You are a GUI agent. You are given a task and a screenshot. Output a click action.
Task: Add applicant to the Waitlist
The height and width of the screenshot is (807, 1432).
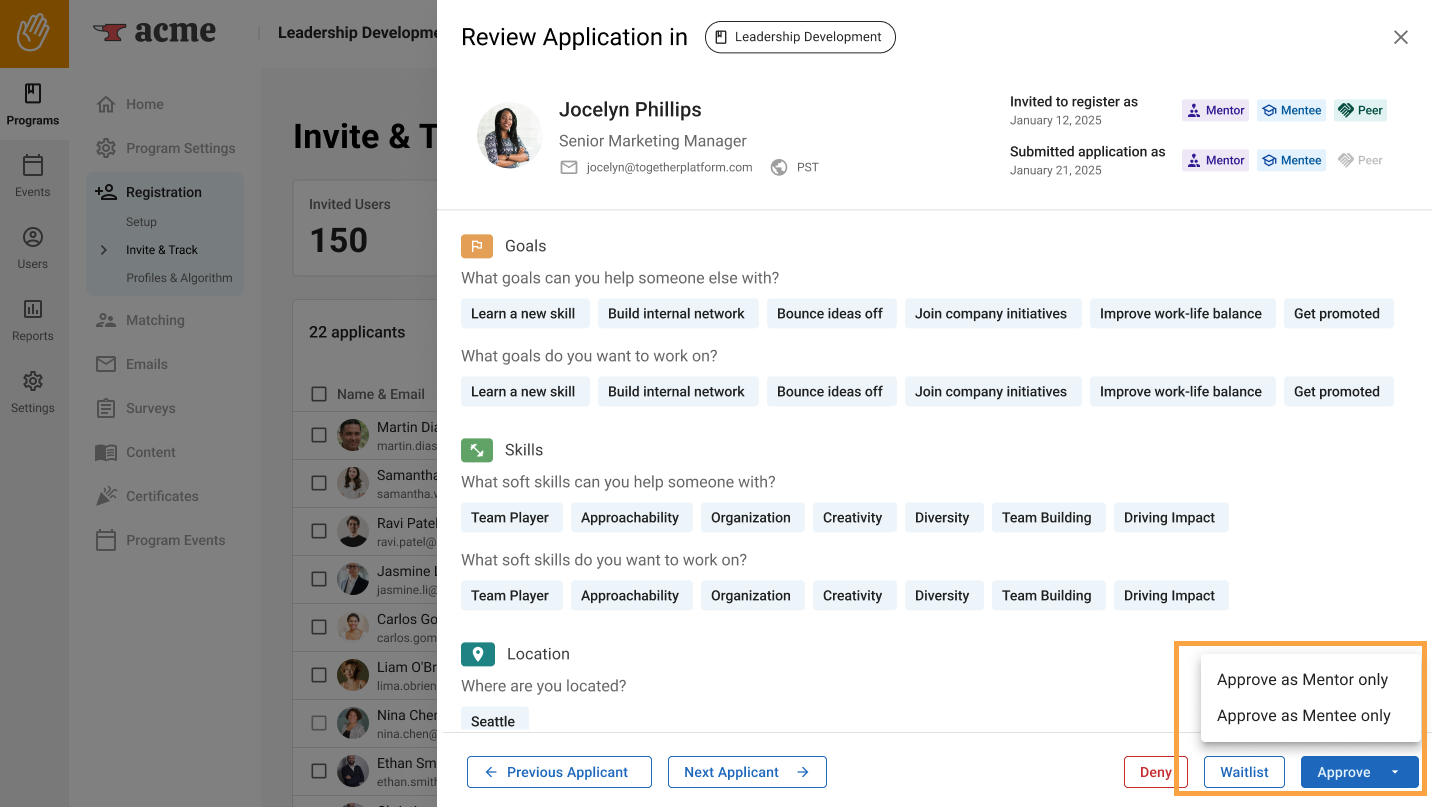coord(1244,772)
